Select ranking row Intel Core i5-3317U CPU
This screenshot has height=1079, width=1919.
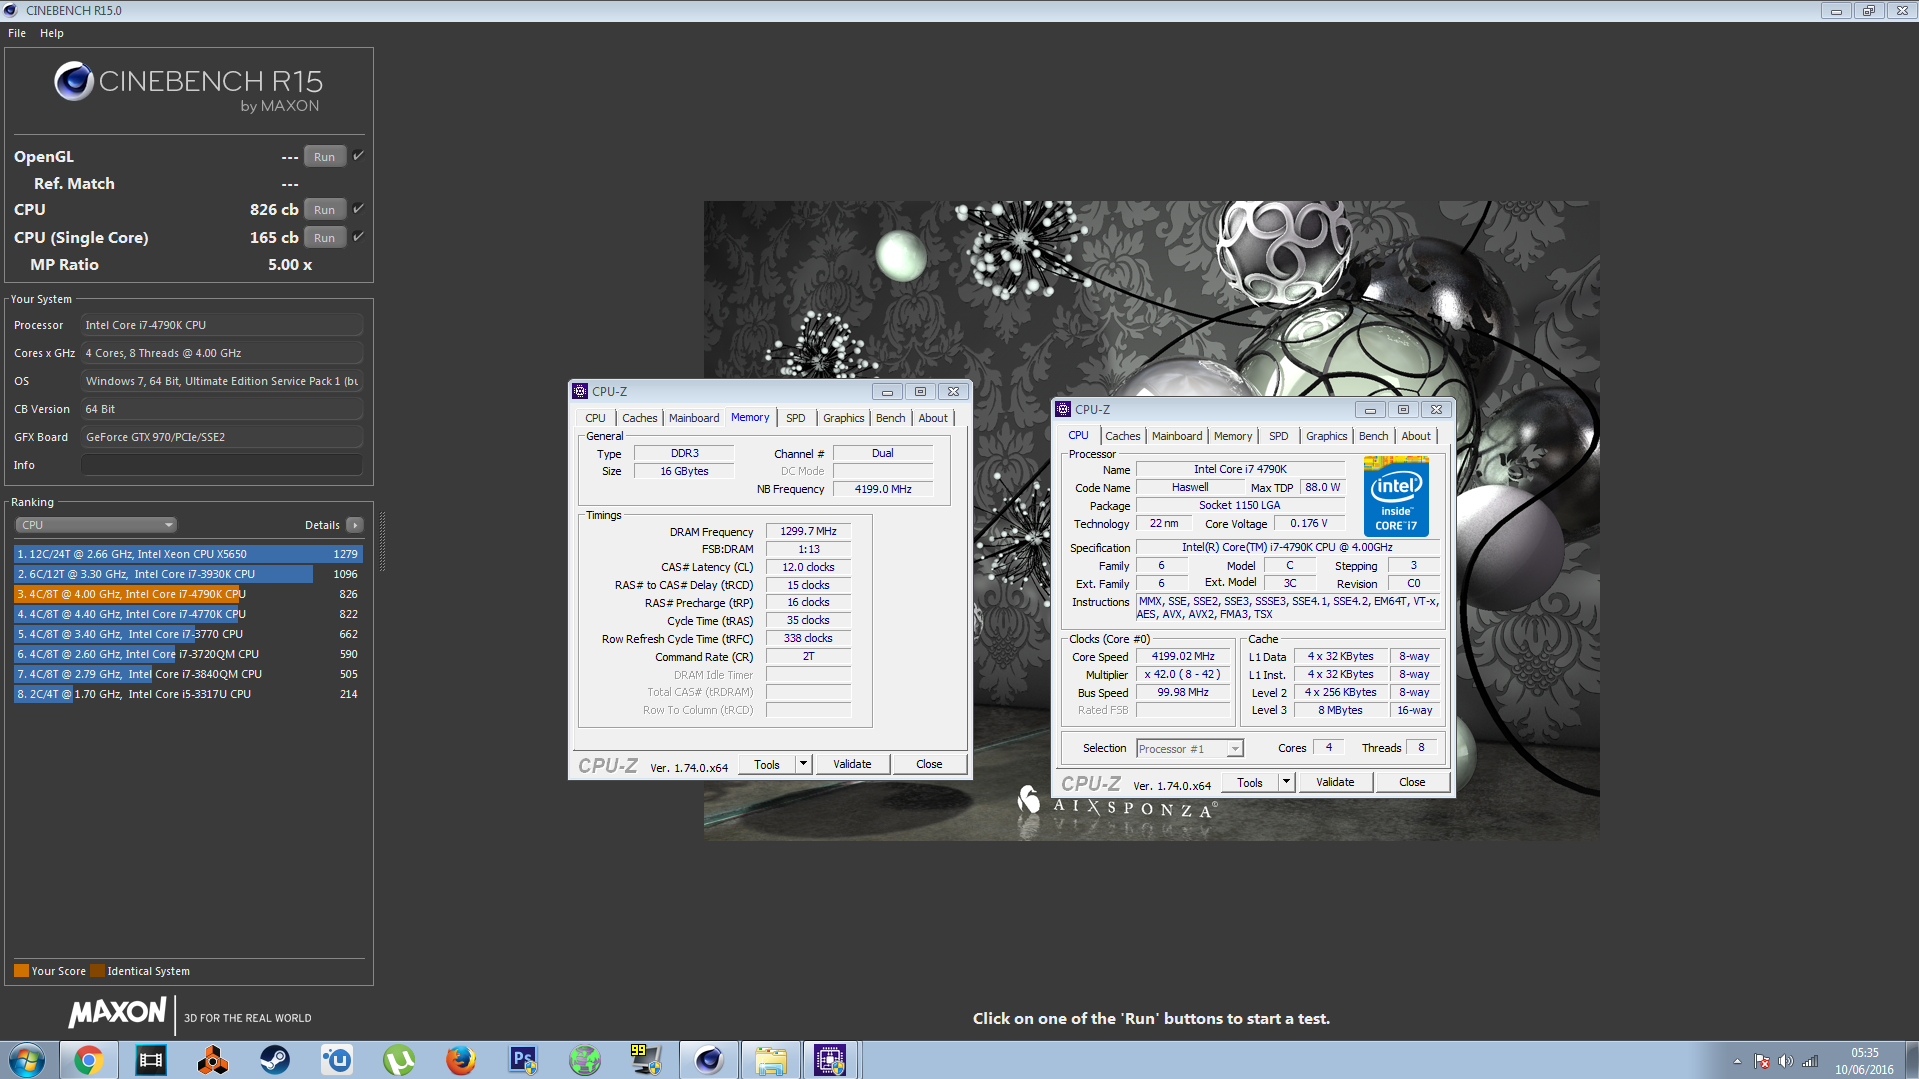pyautogui.click(x=187, y=694)
